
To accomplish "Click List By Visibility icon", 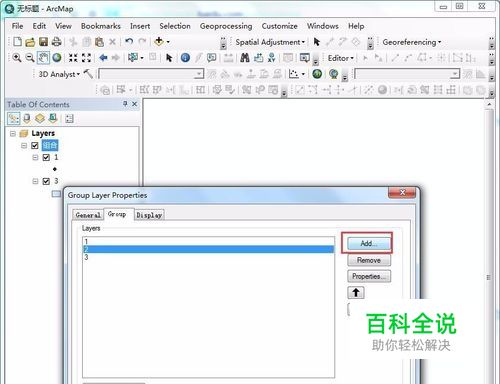I will click(40, 118).
